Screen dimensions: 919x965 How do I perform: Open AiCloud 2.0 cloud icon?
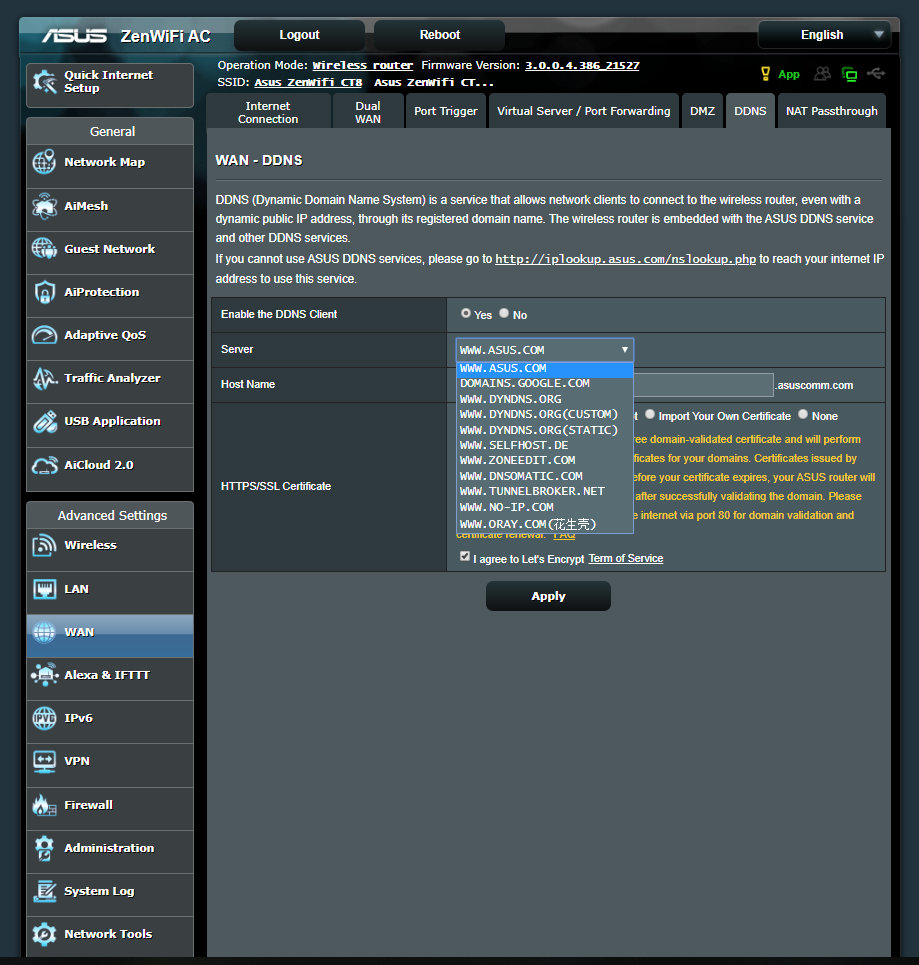pos(44,466)
